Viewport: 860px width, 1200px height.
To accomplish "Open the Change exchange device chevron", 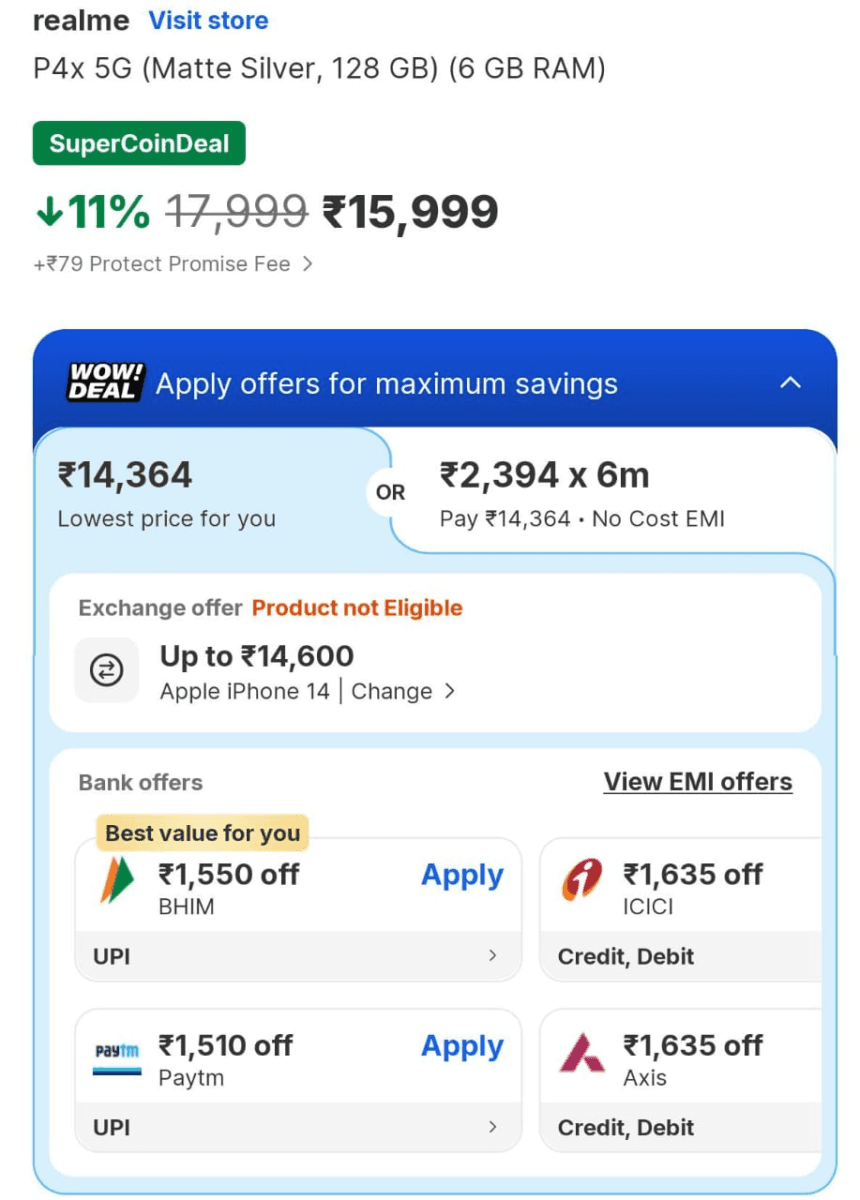I will 449,691.
